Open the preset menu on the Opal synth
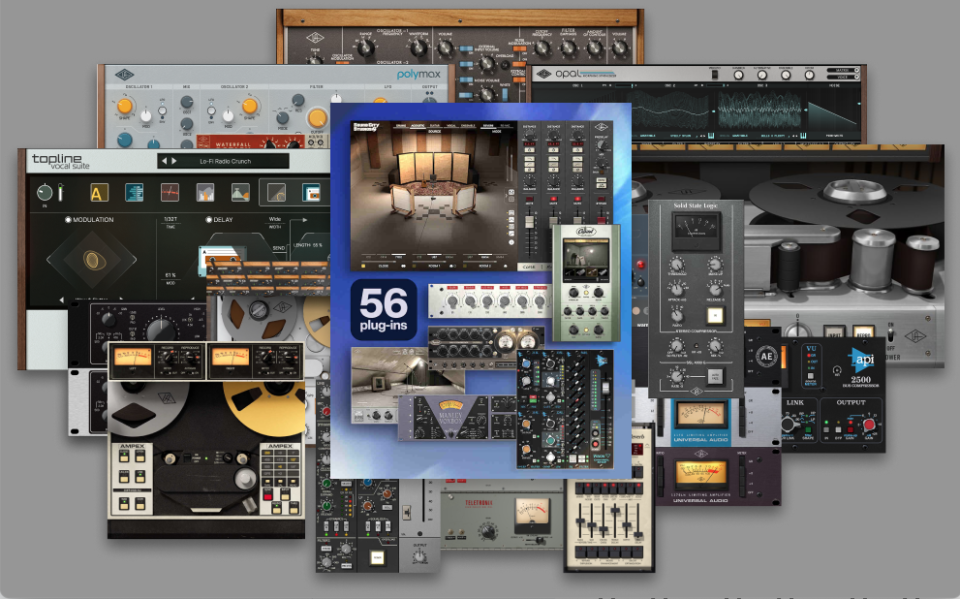 coord(841,70)
